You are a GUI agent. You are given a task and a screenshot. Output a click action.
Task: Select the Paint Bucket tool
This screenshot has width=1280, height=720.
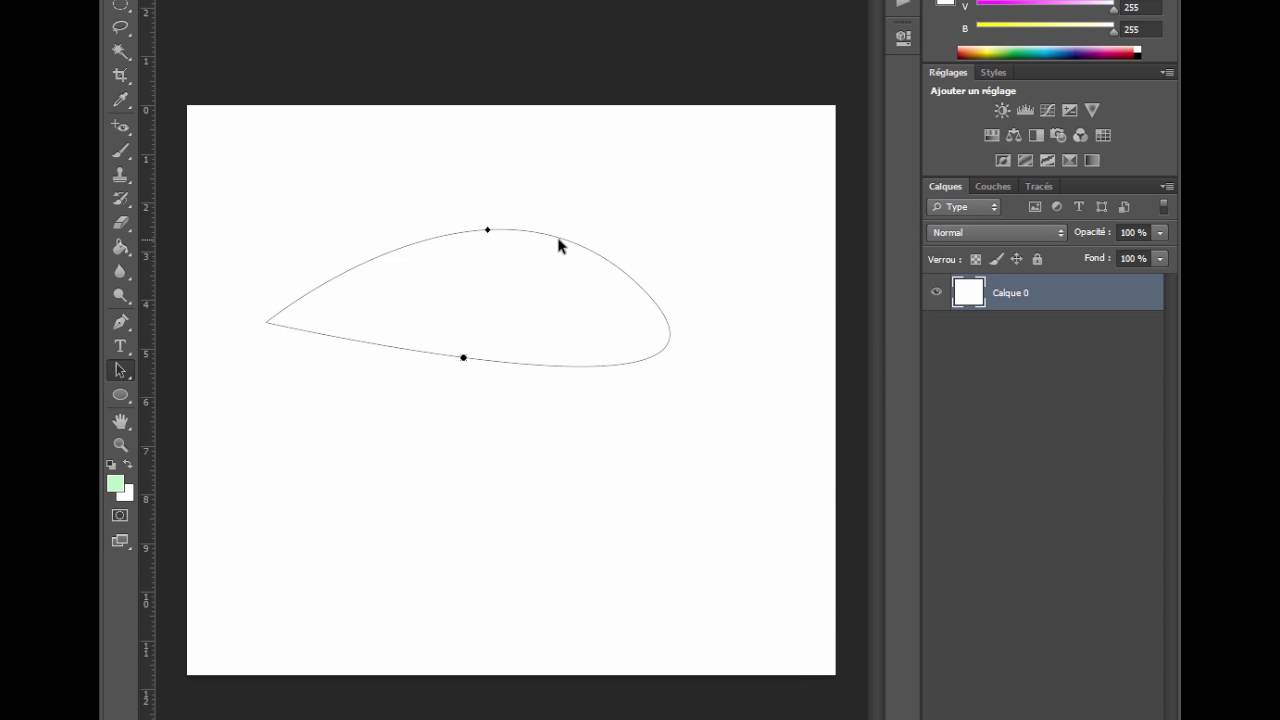point(120,247)
